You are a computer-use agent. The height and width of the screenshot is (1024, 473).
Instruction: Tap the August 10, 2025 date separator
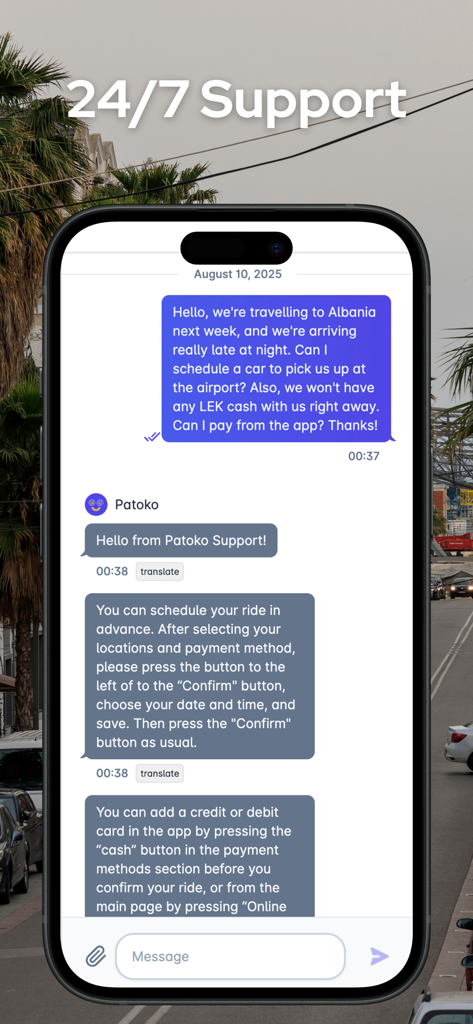point(238,274)
